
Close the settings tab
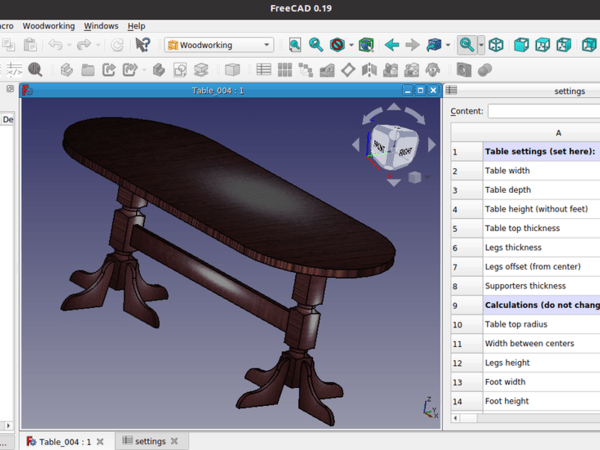[x=174, y=441]
